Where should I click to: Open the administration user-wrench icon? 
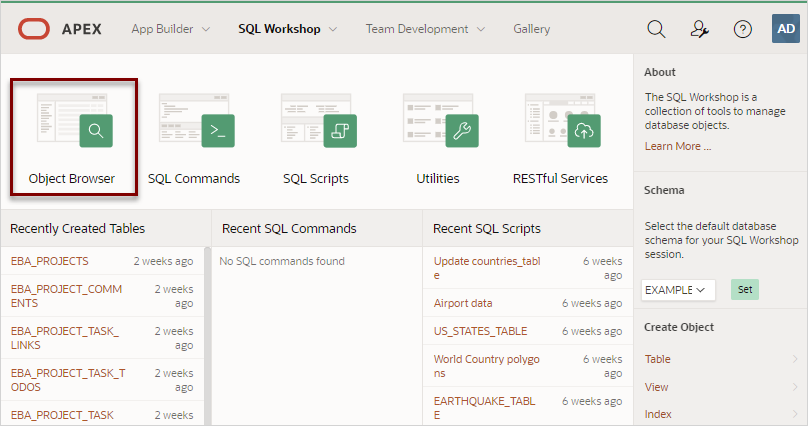point(699,29)
